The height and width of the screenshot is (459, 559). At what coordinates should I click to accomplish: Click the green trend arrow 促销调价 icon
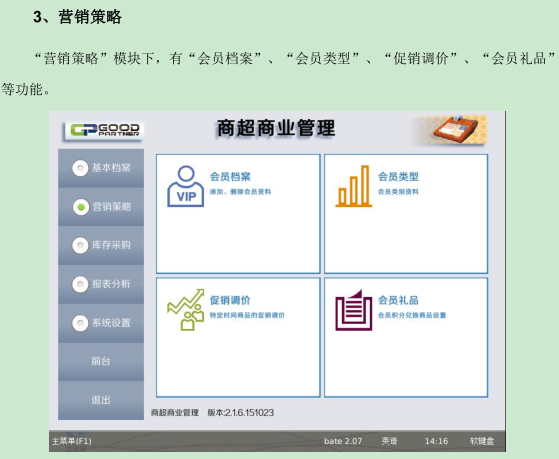pyautogui.click(x=186, y=310)
